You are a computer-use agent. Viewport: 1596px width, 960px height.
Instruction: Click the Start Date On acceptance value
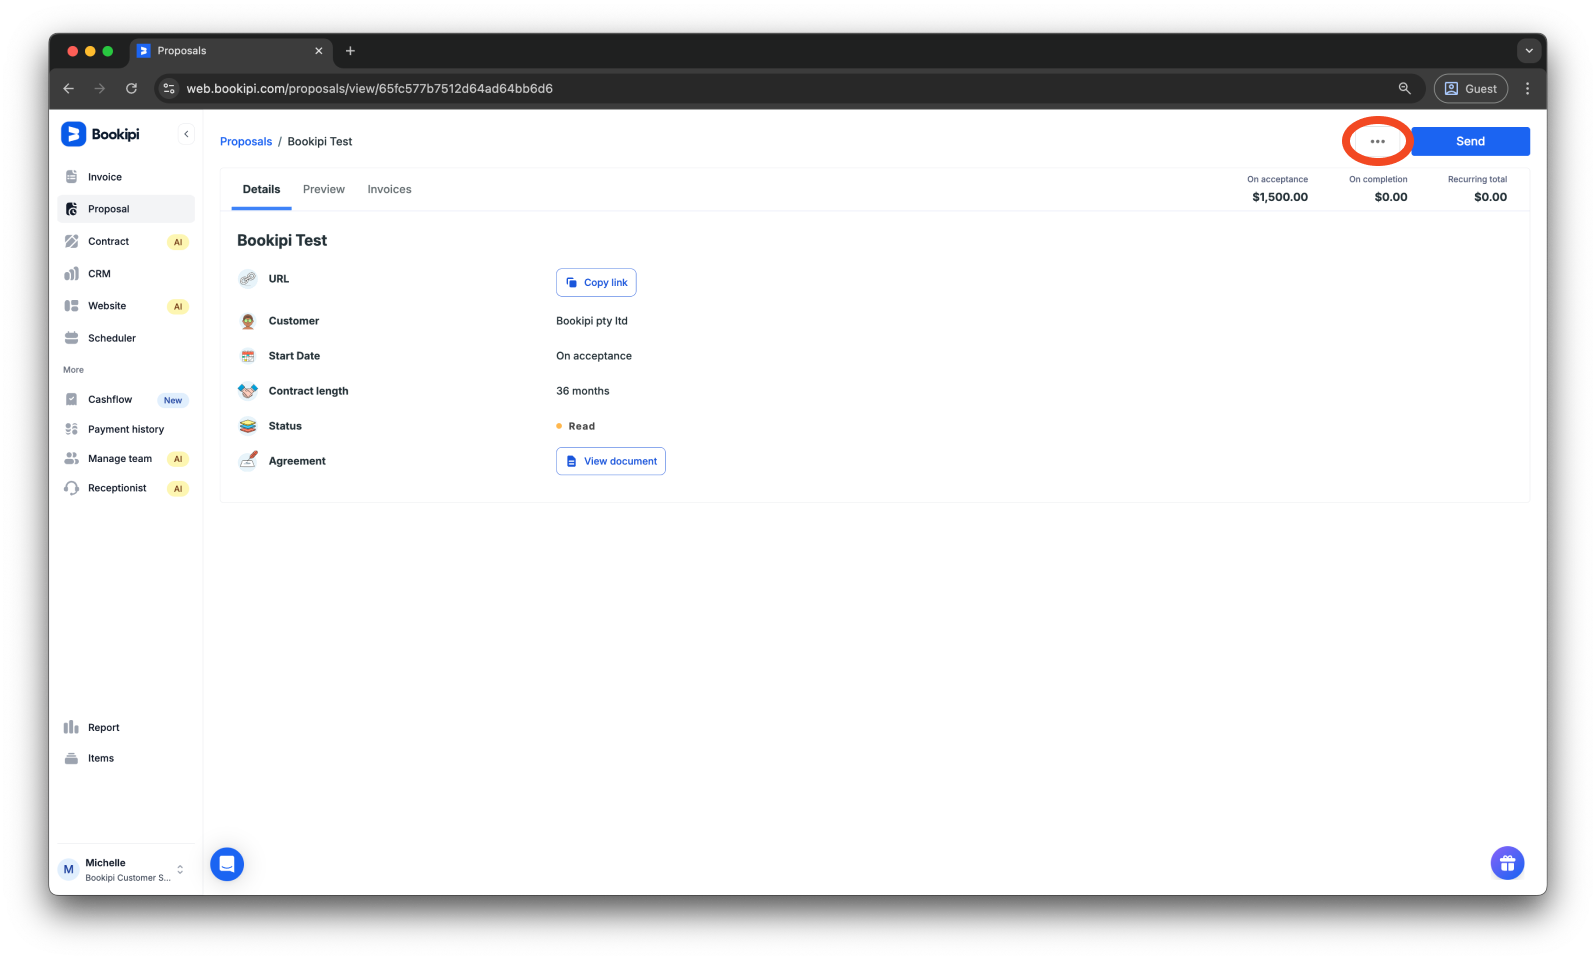click(x=594, y=356)
